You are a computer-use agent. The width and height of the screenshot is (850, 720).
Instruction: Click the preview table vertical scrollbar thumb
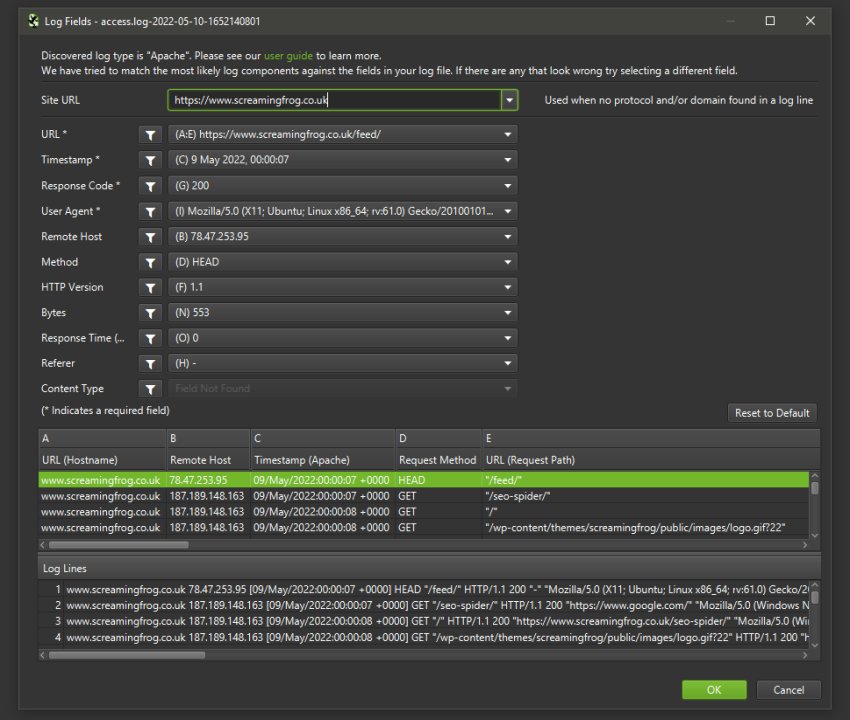point(814,488)
